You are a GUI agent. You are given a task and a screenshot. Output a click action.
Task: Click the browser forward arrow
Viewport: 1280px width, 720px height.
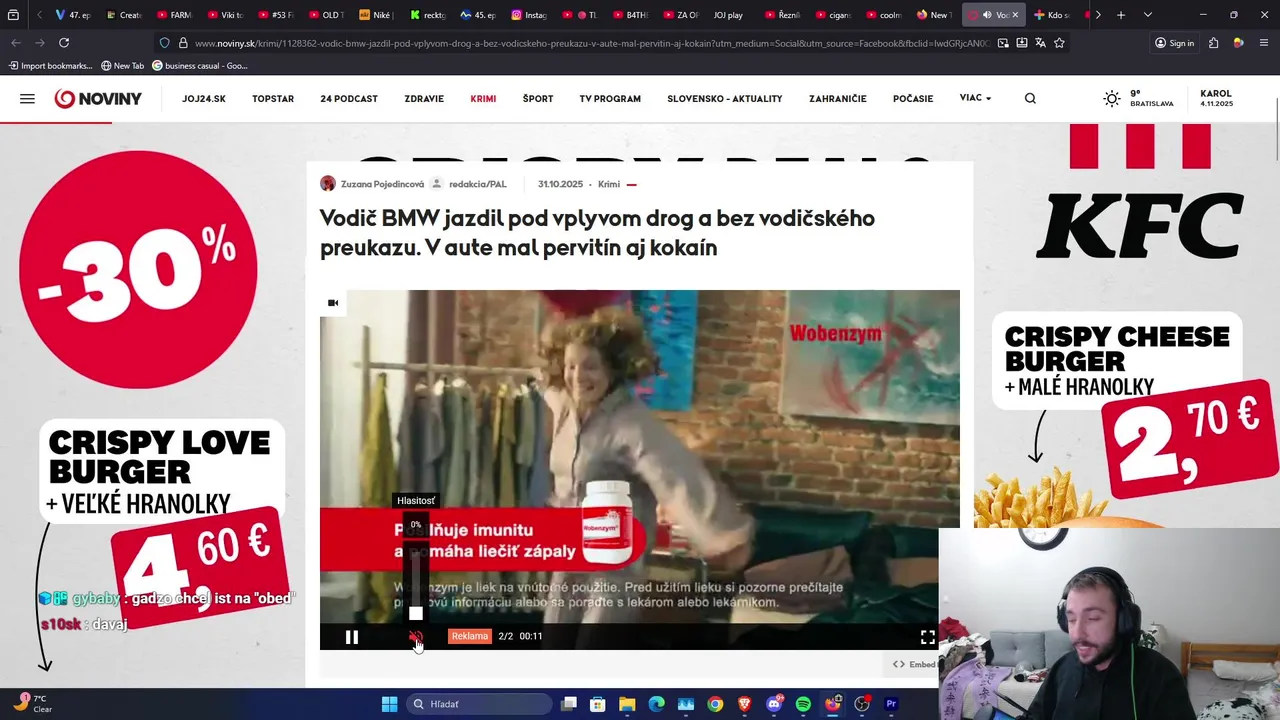pyautogui.click(x=40, y=43)
